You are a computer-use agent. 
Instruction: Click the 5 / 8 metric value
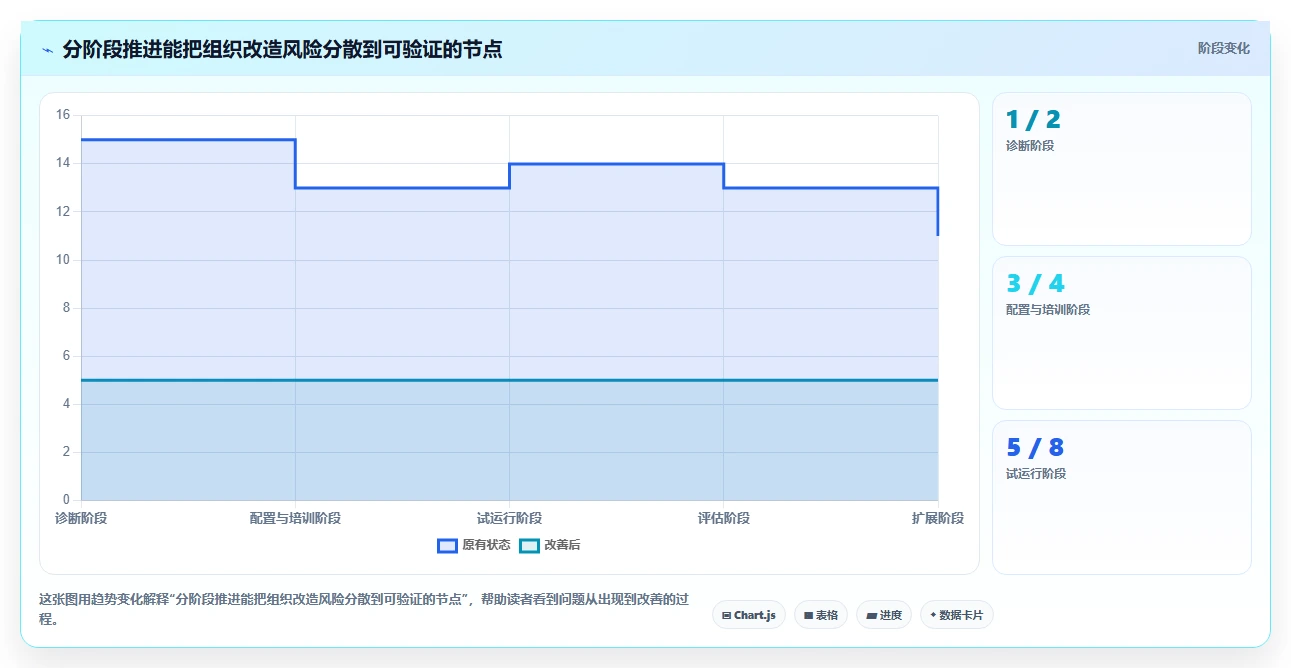click(x=1035, y=448)
